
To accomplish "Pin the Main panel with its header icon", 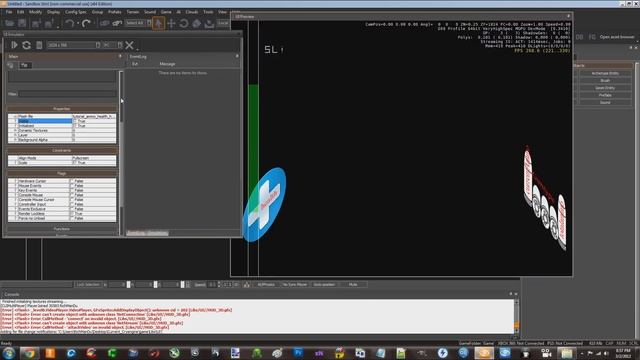I will (120, 56).
